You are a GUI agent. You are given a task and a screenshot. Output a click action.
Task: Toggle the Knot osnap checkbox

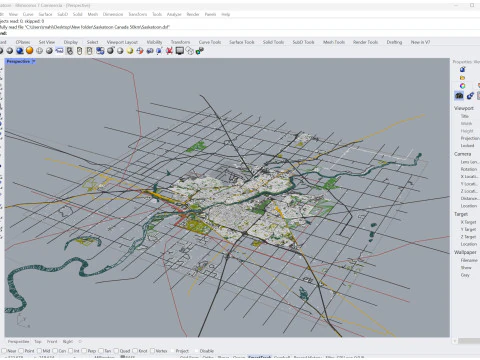click(135, 351)
